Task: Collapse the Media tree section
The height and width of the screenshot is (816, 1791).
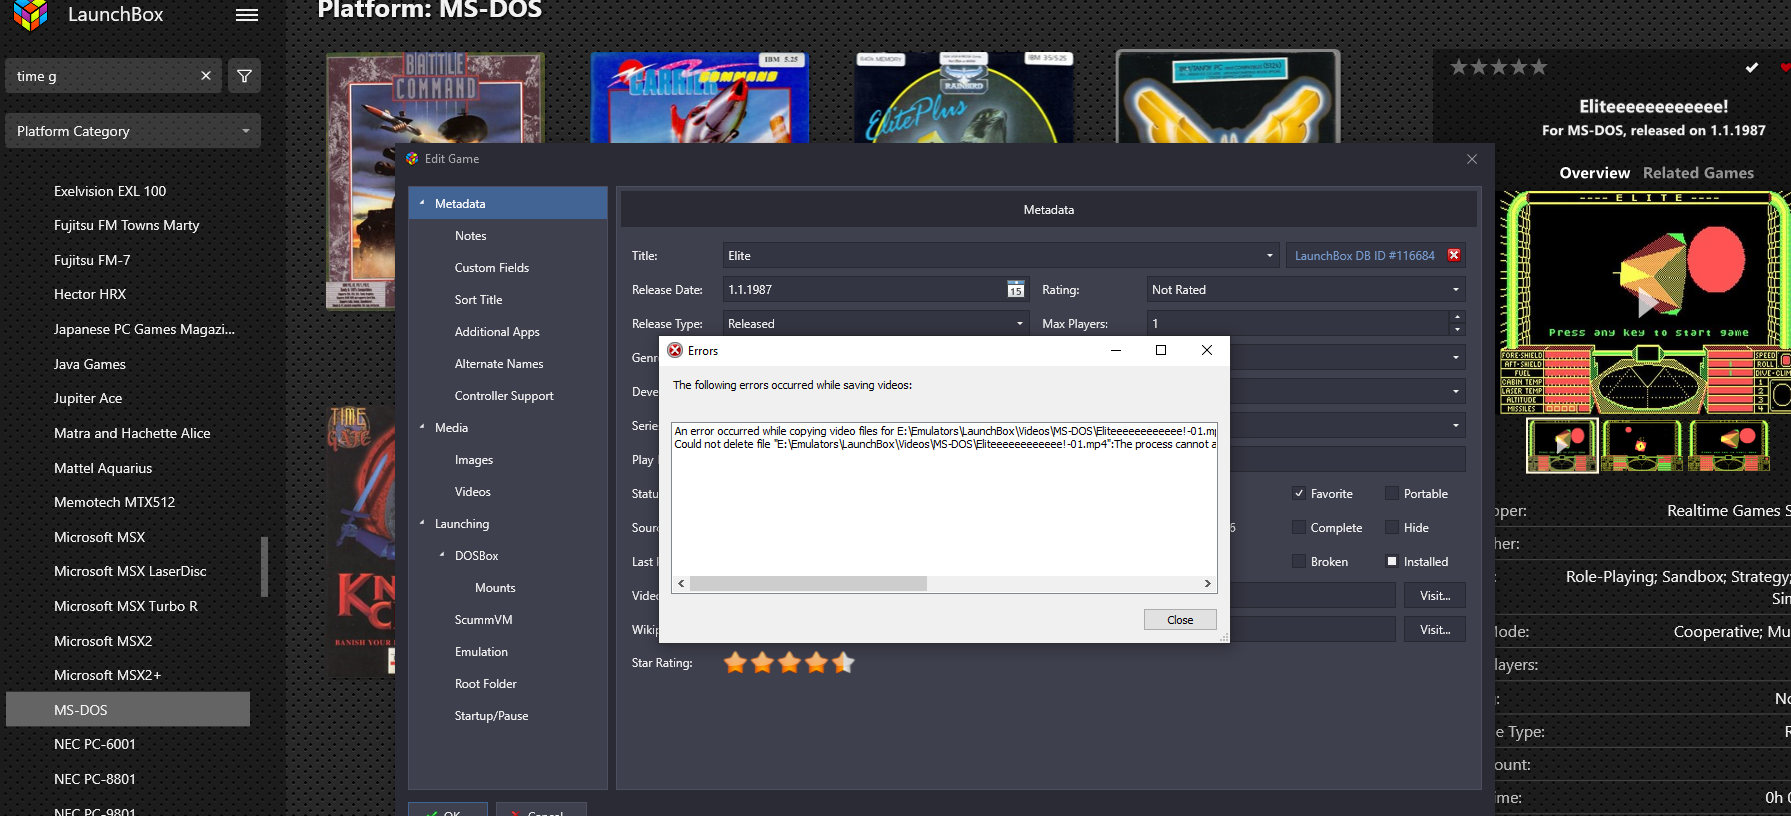Action: tap(422, 427)
